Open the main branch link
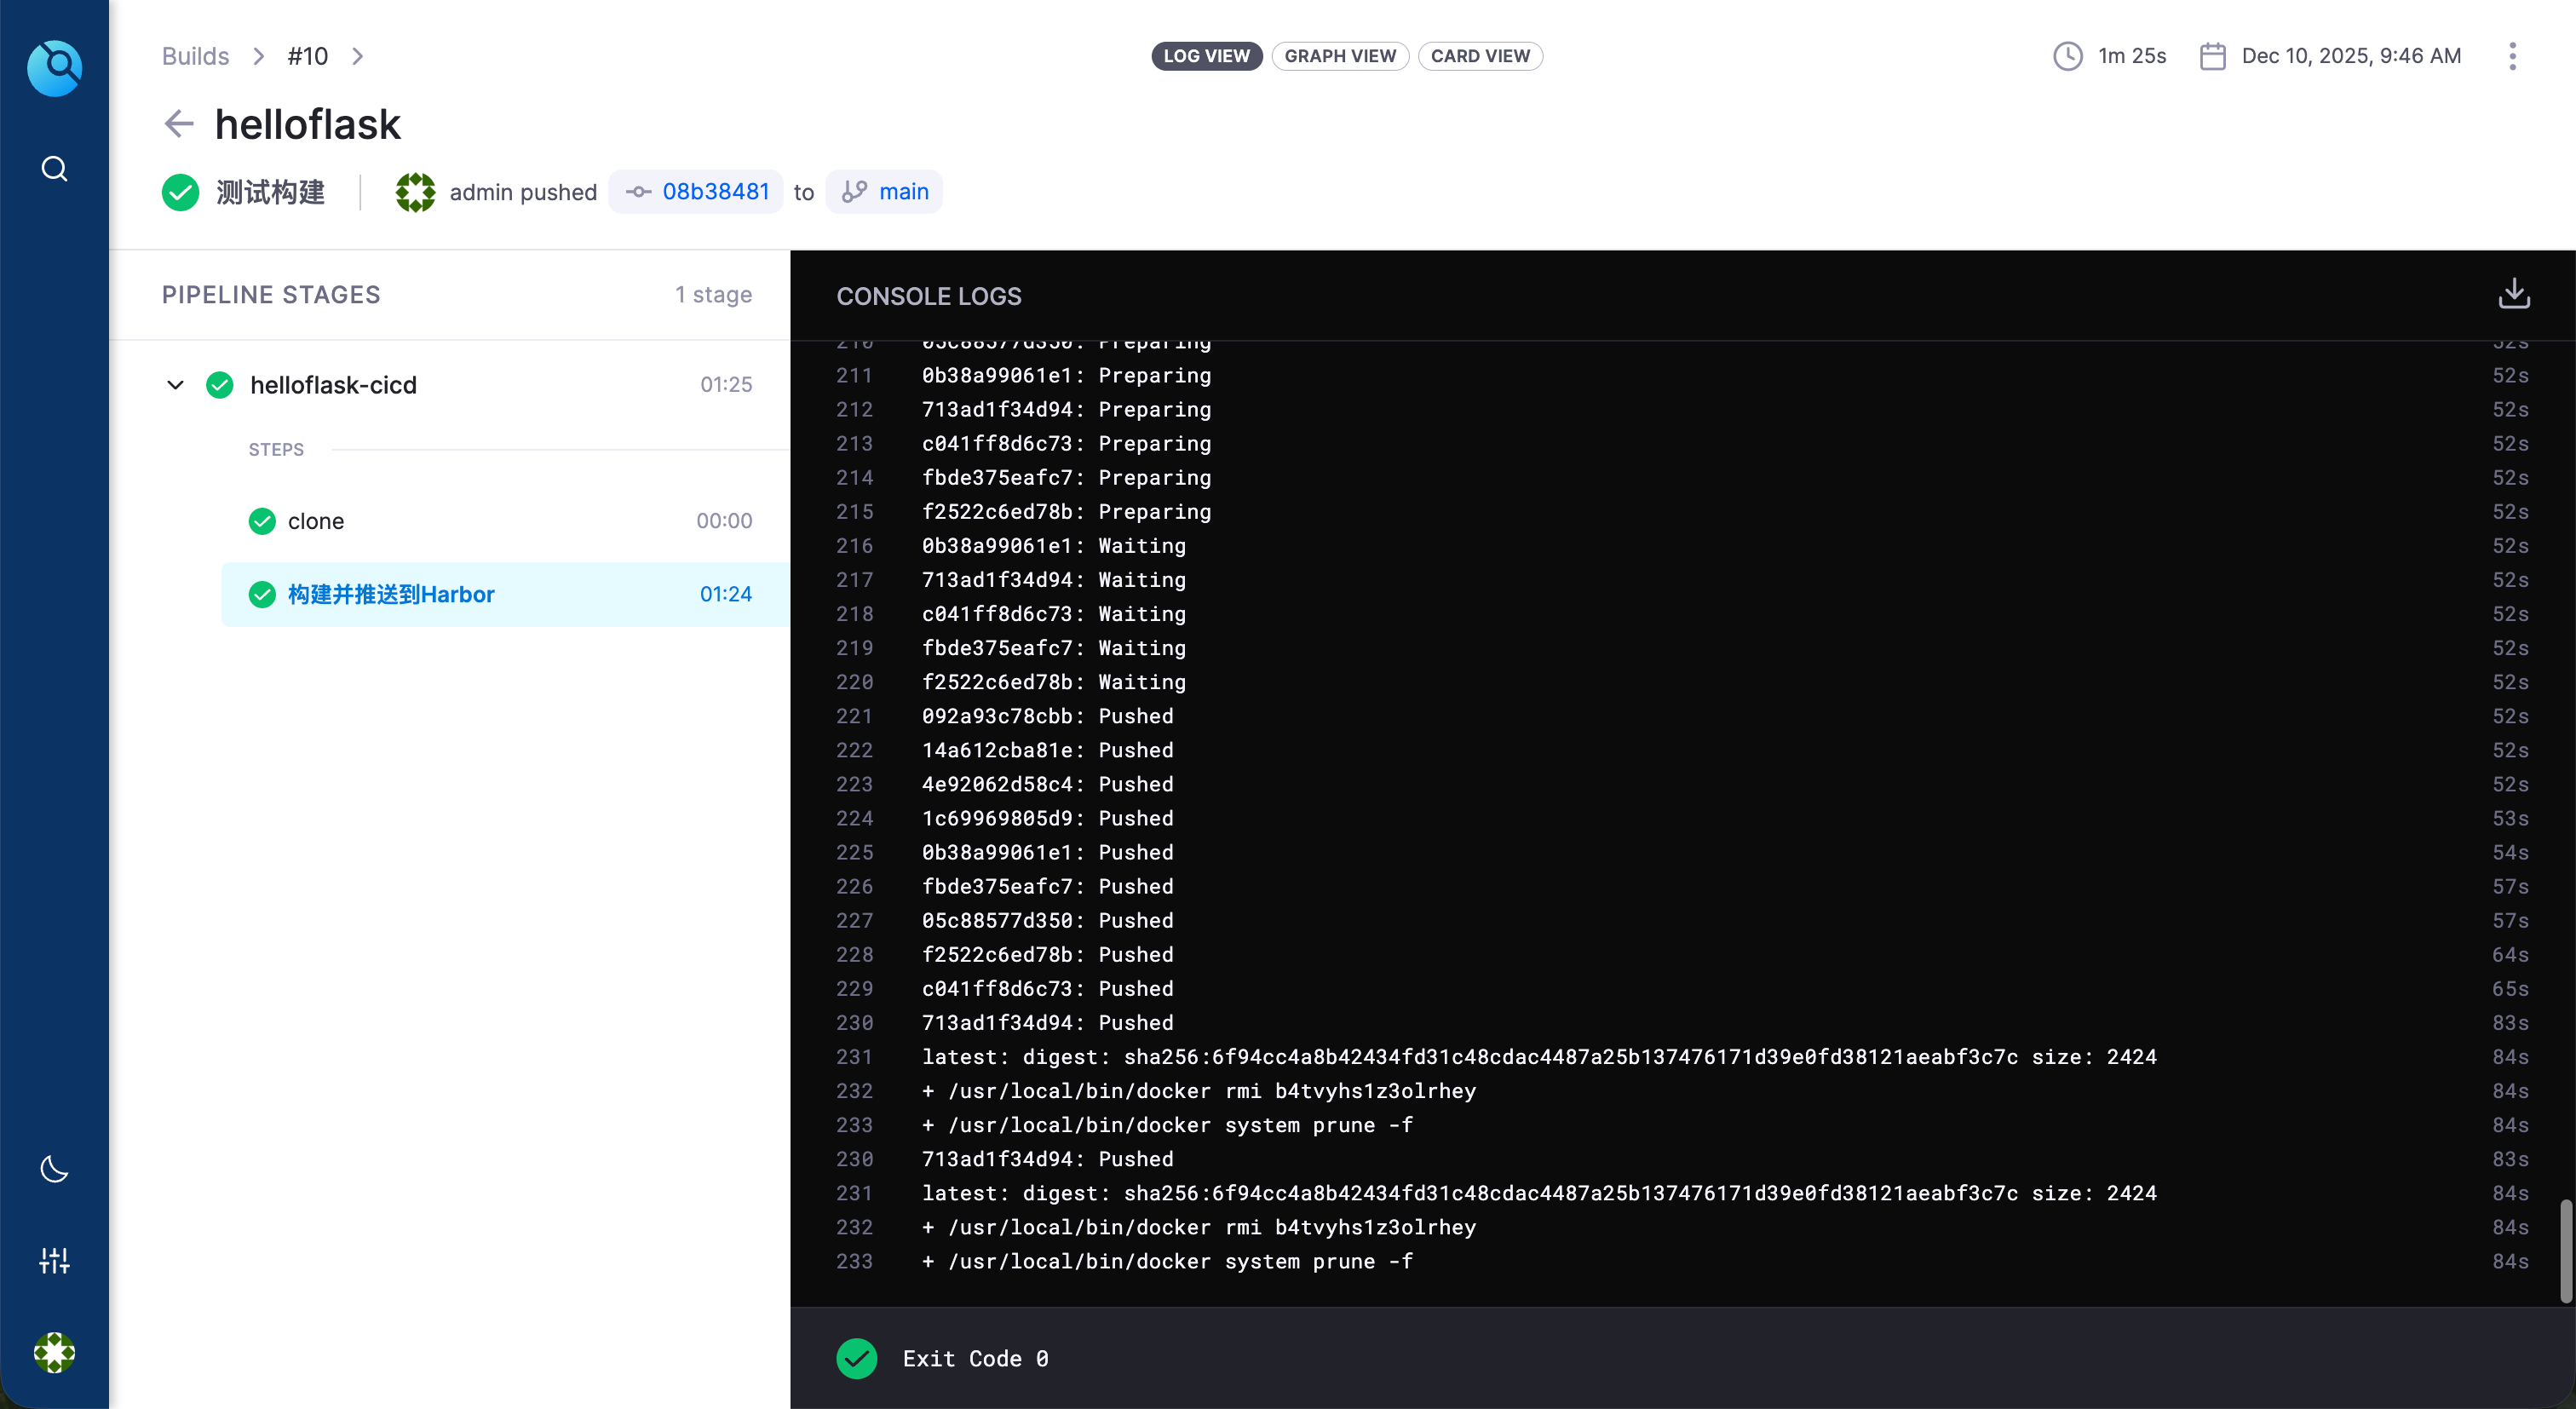Image resolution: width=2576 pixels, height=1409 pixels. [x=903, y=192]
